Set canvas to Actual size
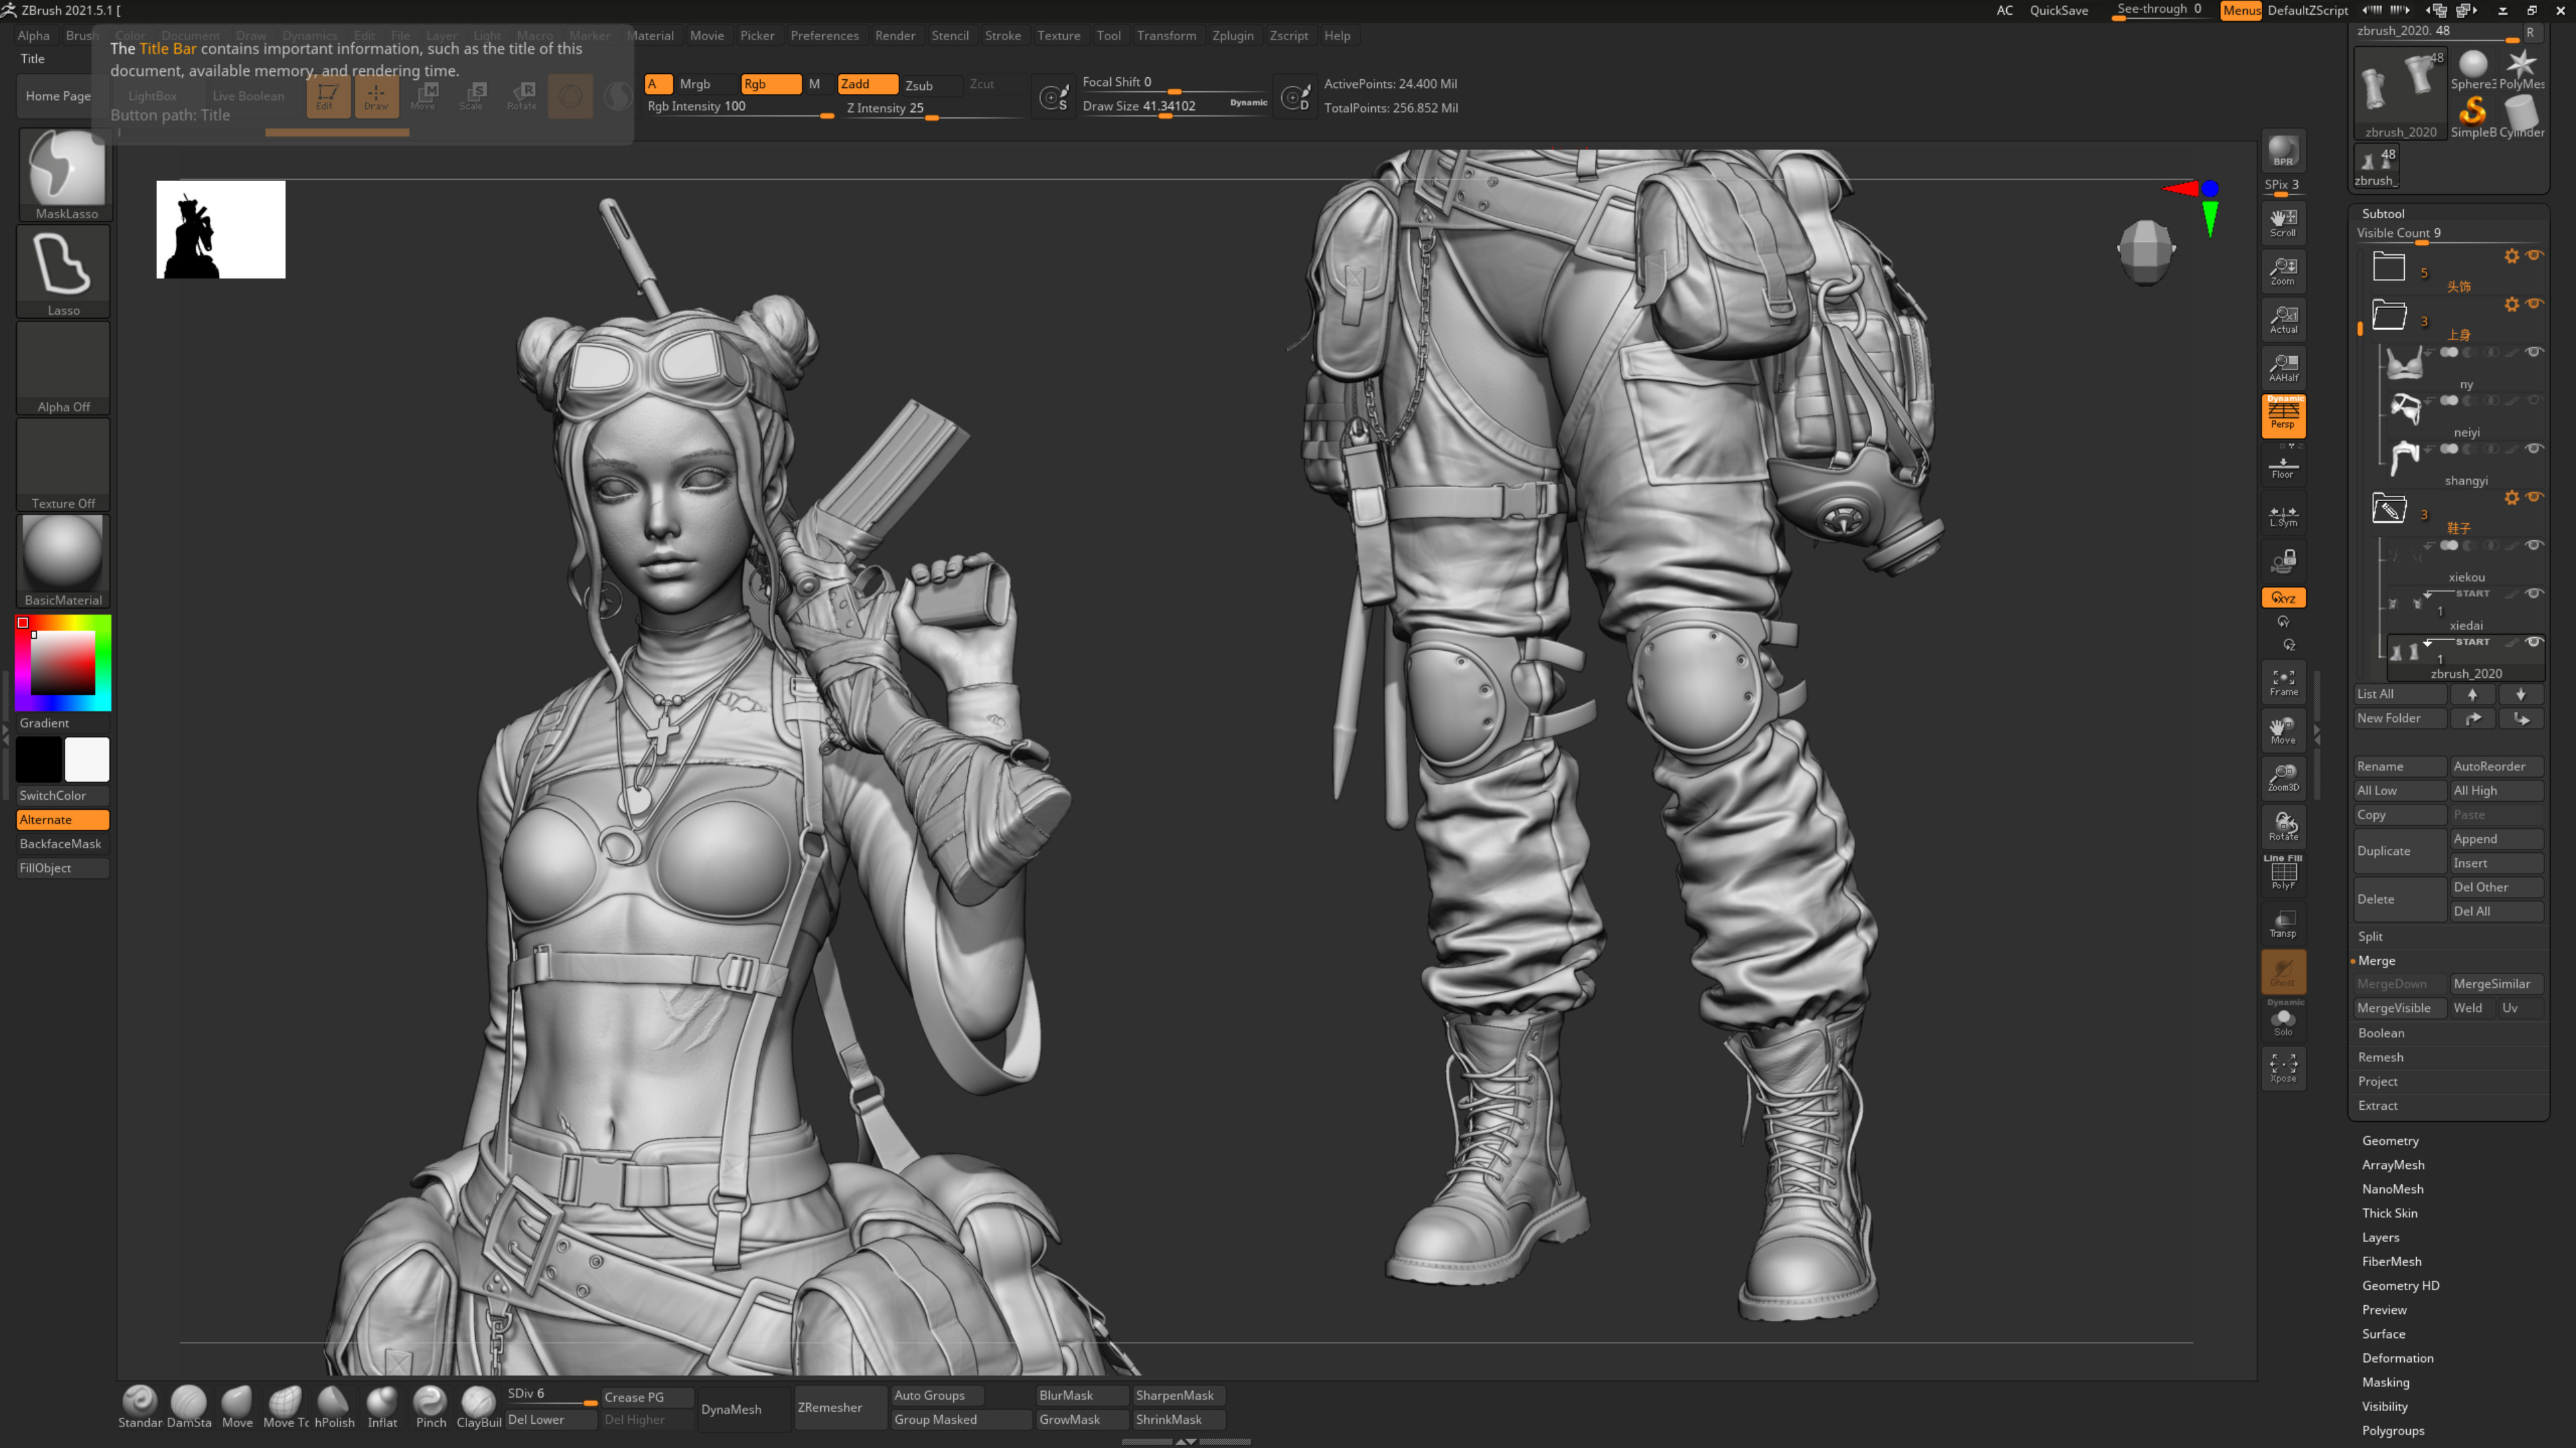 (x=2283, y=320)
